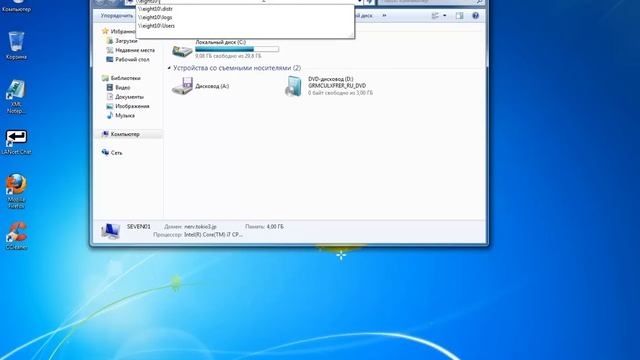This screenshot has height=360, width=640.
Task: Open the view options dropdown arrow
Action: [x=444, y=16]
